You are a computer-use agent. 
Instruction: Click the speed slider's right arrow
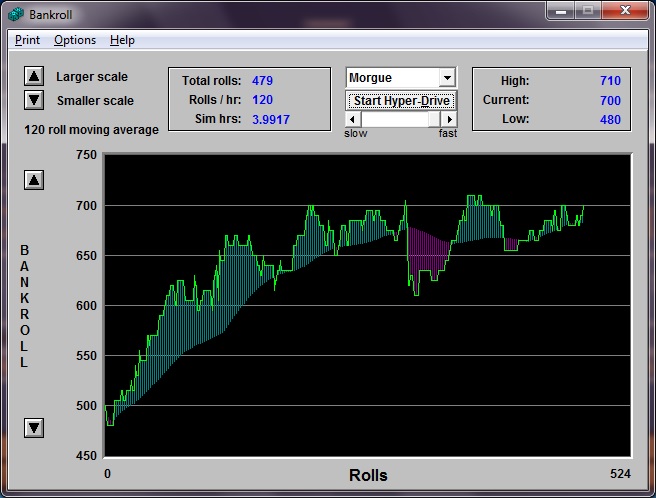click(449, 119)
